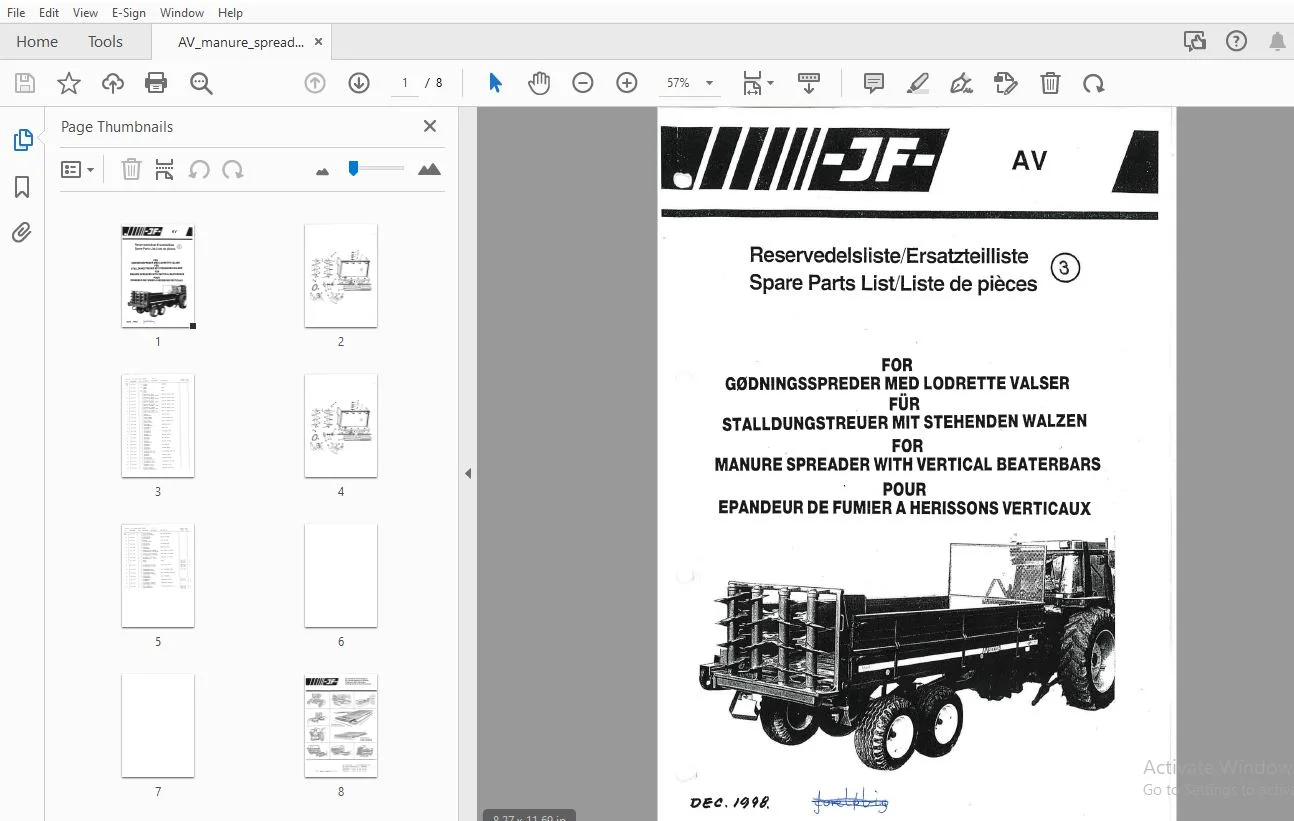Select the Highlight text pen tool

click(917, 83)
